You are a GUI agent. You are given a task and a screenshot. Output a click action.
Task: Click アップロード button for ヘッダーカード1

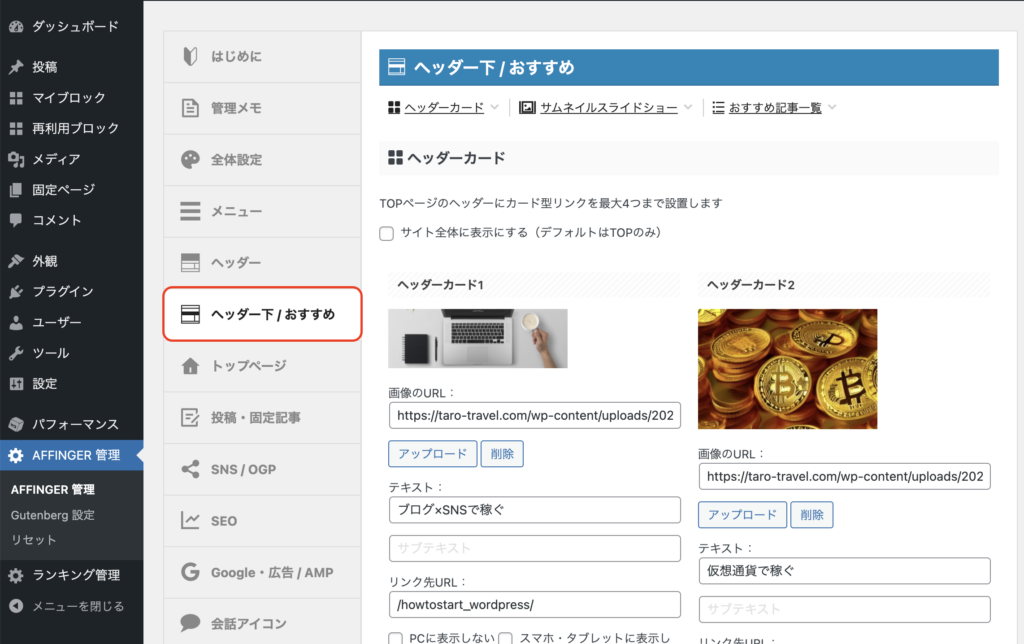point(433,454)
